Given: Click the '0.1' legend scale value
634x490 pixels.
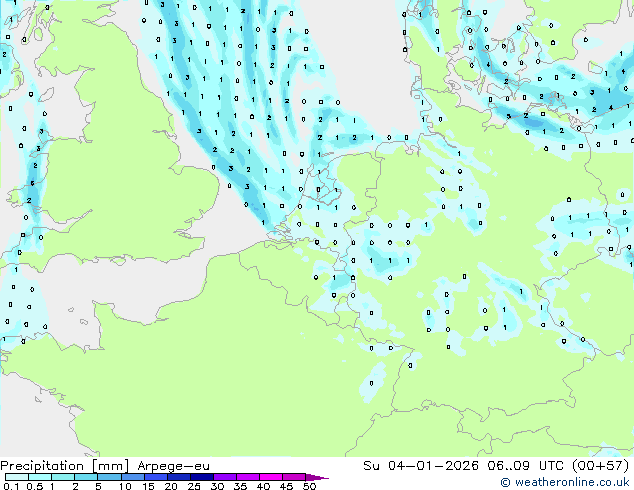Looking at the screenshot, I should coord(11,486).
